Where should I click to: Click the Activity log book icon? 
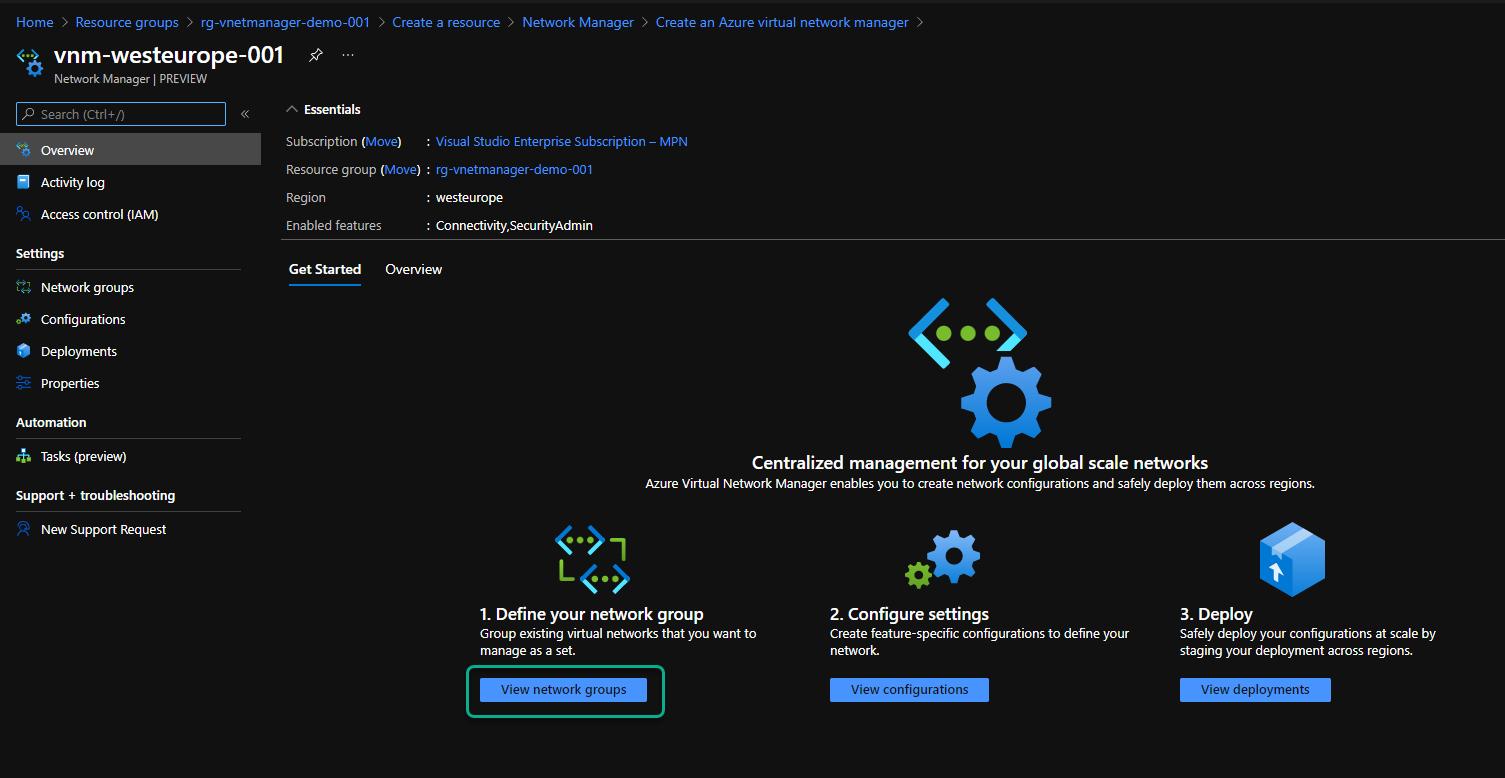(x=24, y=182)
